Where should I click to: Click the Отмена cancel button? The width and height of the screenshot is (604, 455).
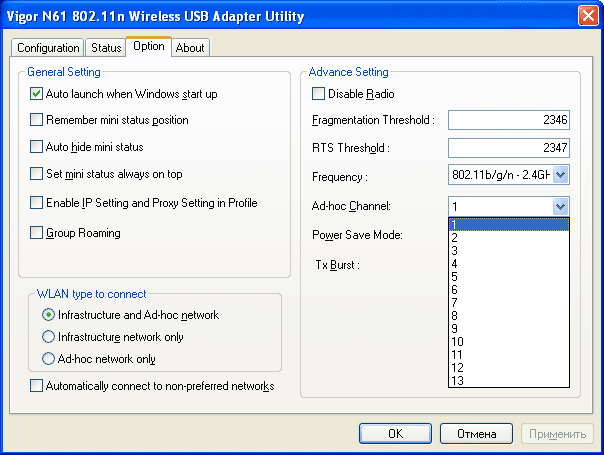point(476,434)
